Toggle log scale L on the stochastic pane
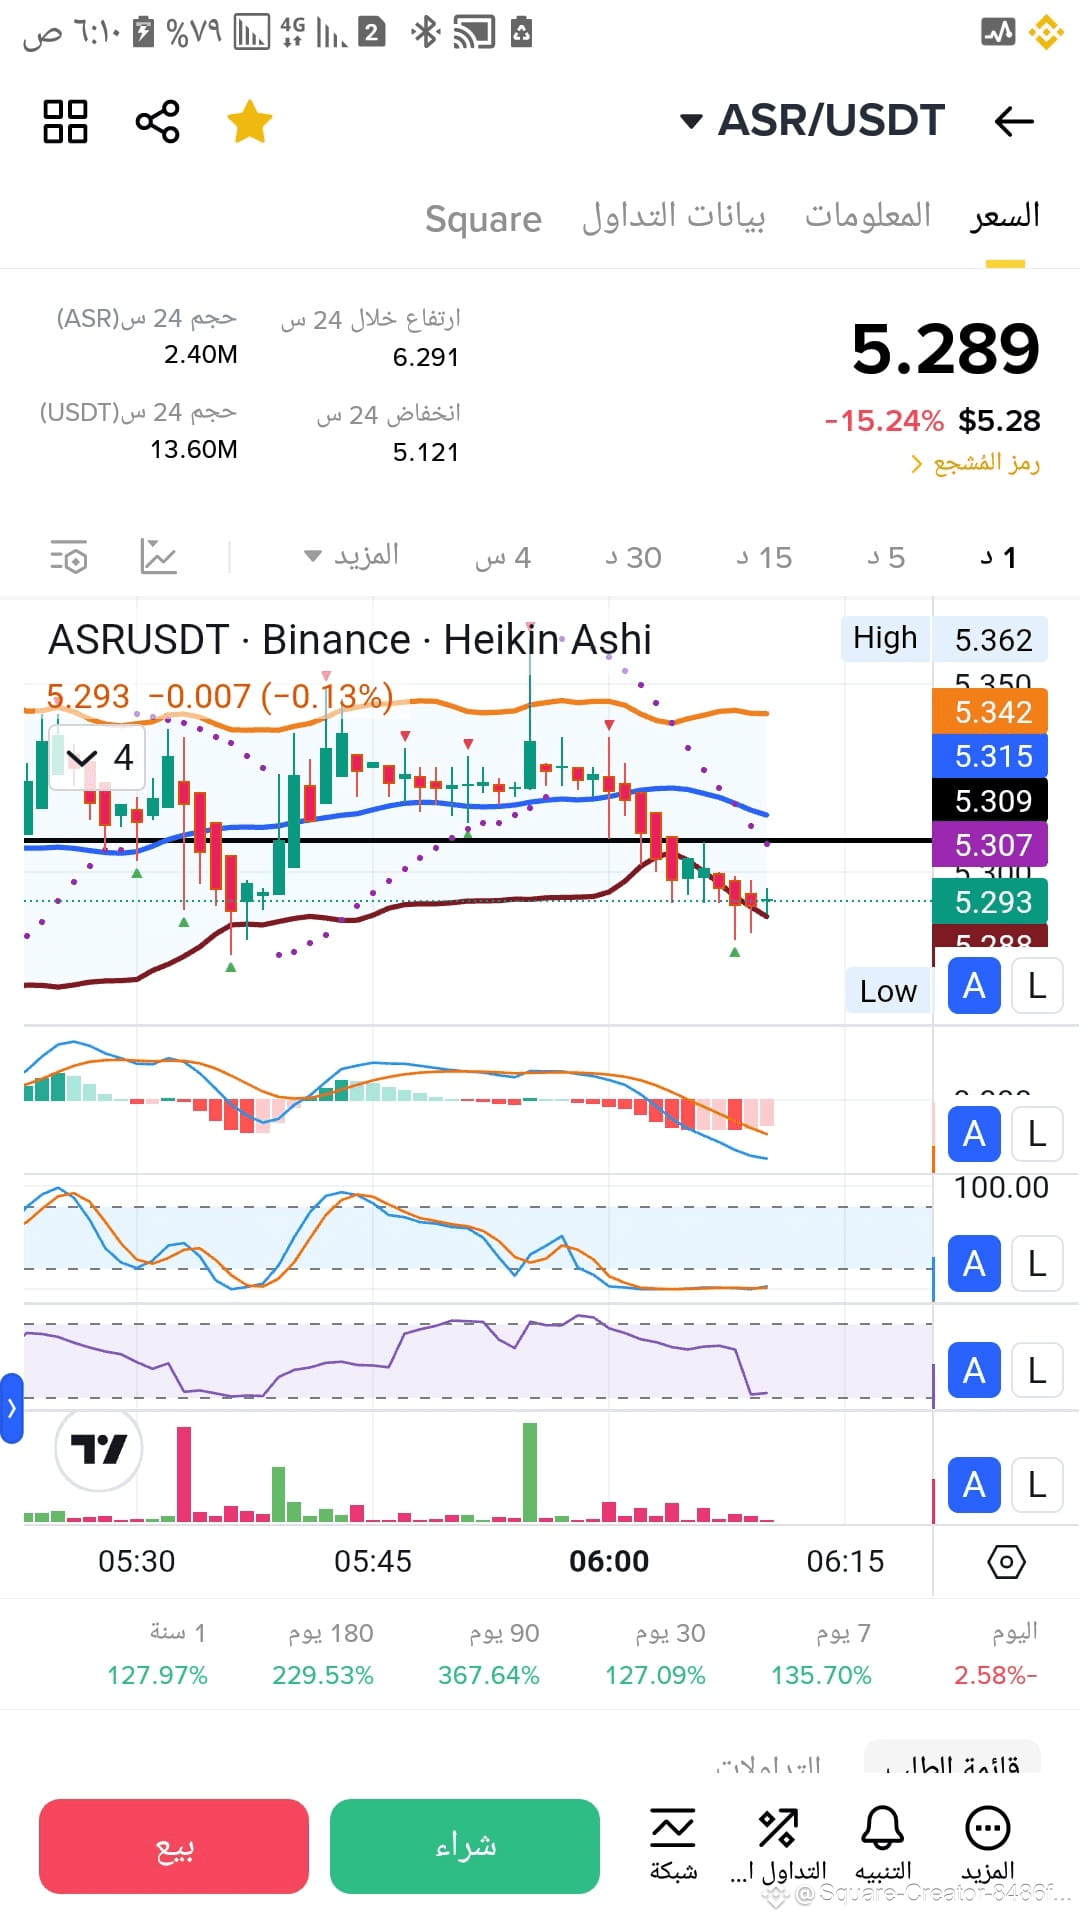Viewport: 1080px width, 1920px height. pyautogui.click(x=1037, y=1264)
